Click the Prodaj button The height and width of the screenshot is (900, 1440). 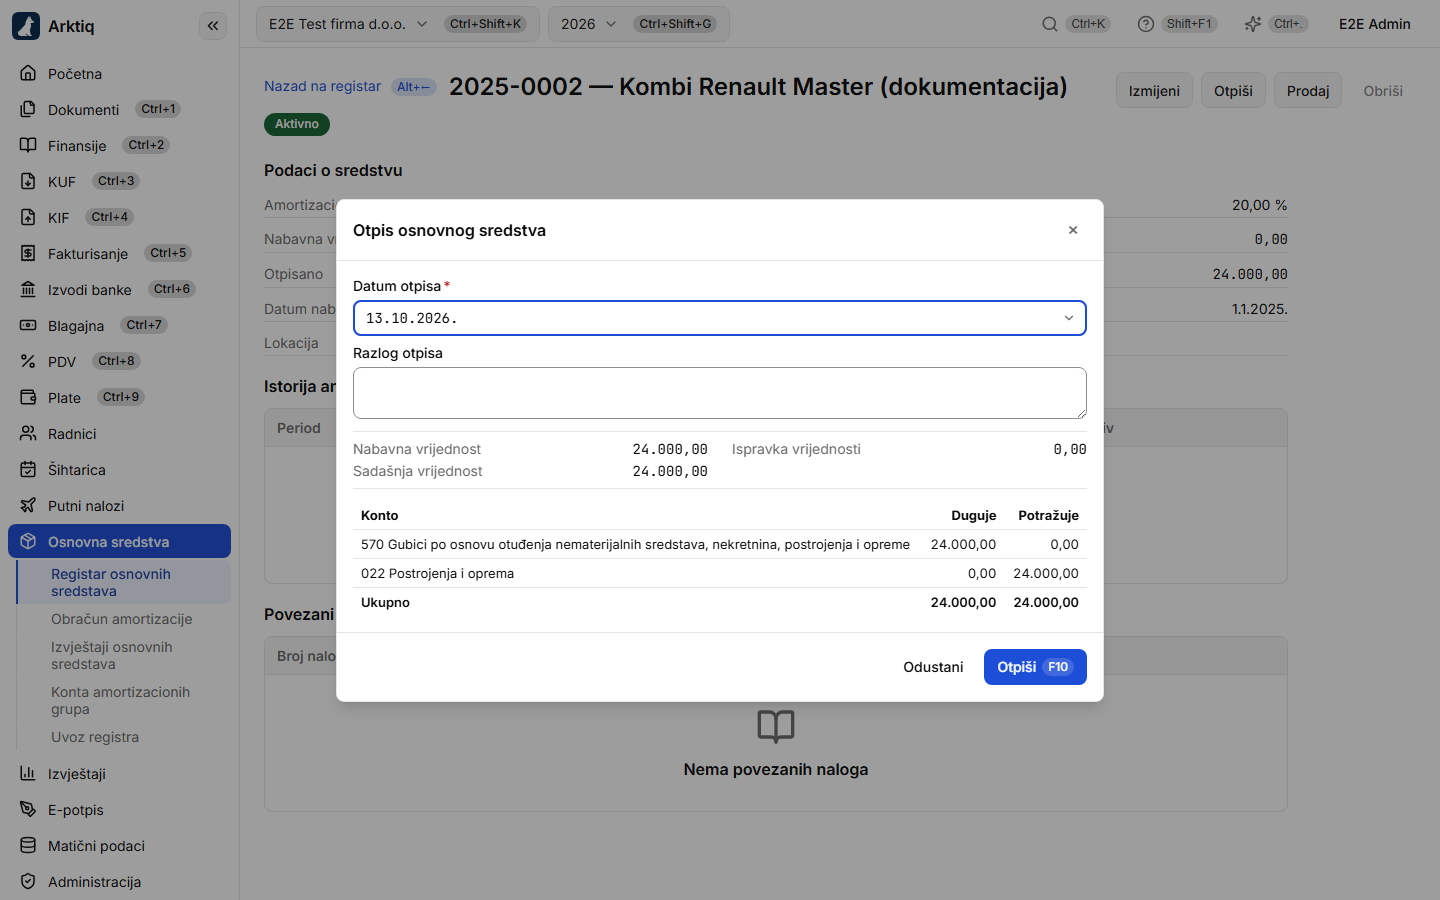point(1308,90)
